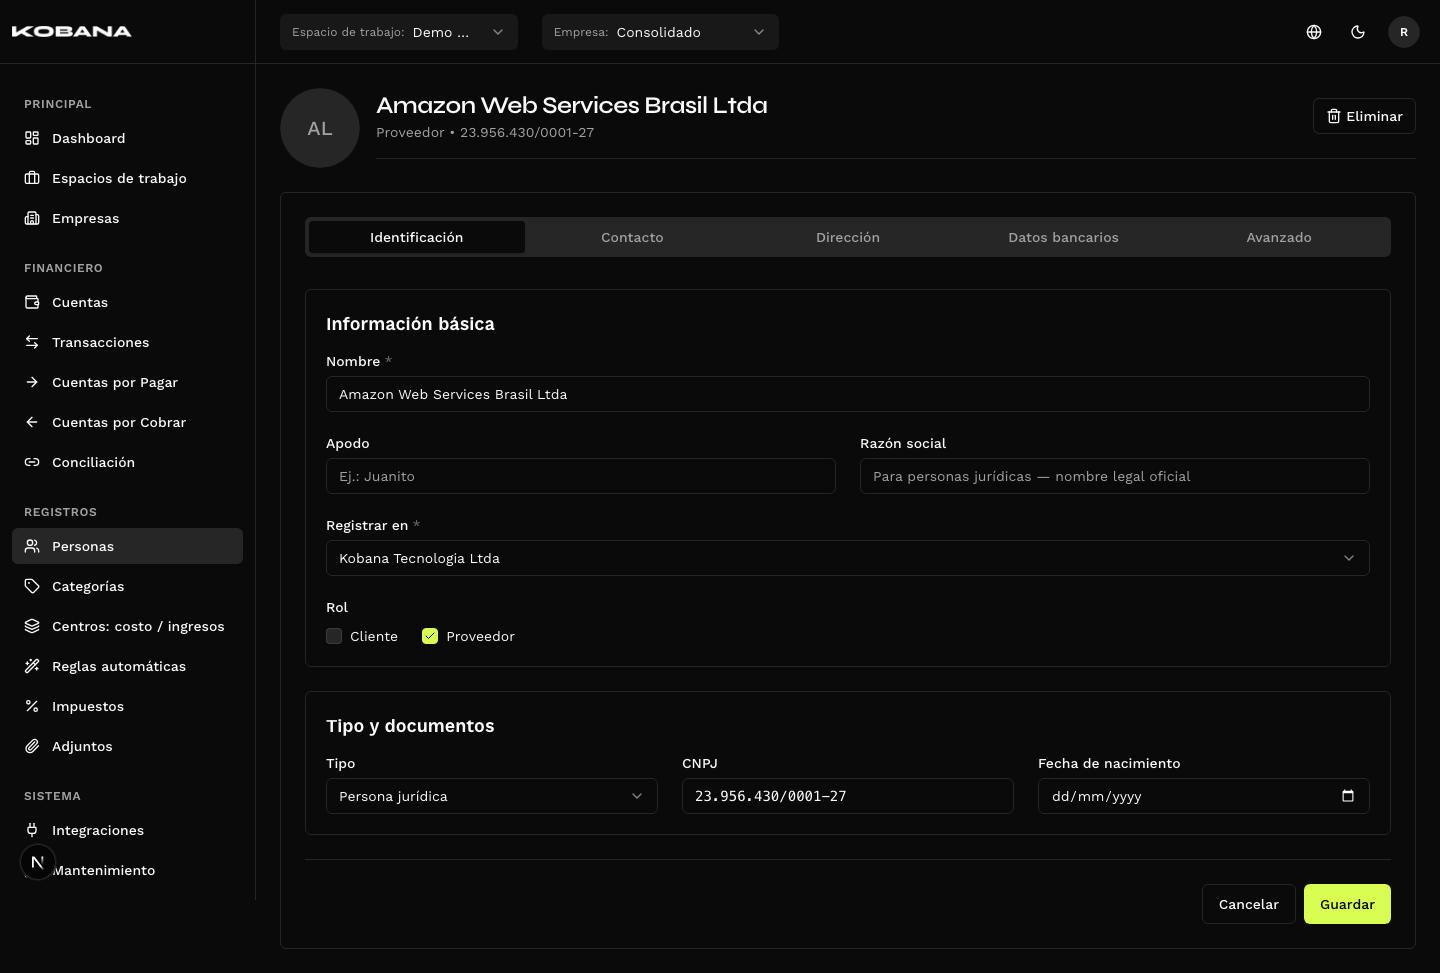This screenshot has width=1440, height=973.
Task: Click the Personas people icon
Action: pyautogui.click(x=32, y=546)
